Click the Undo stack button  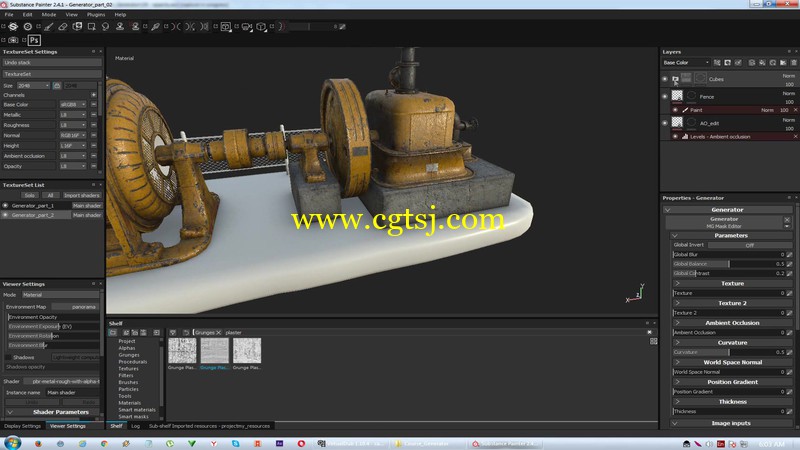pos(52,63)
